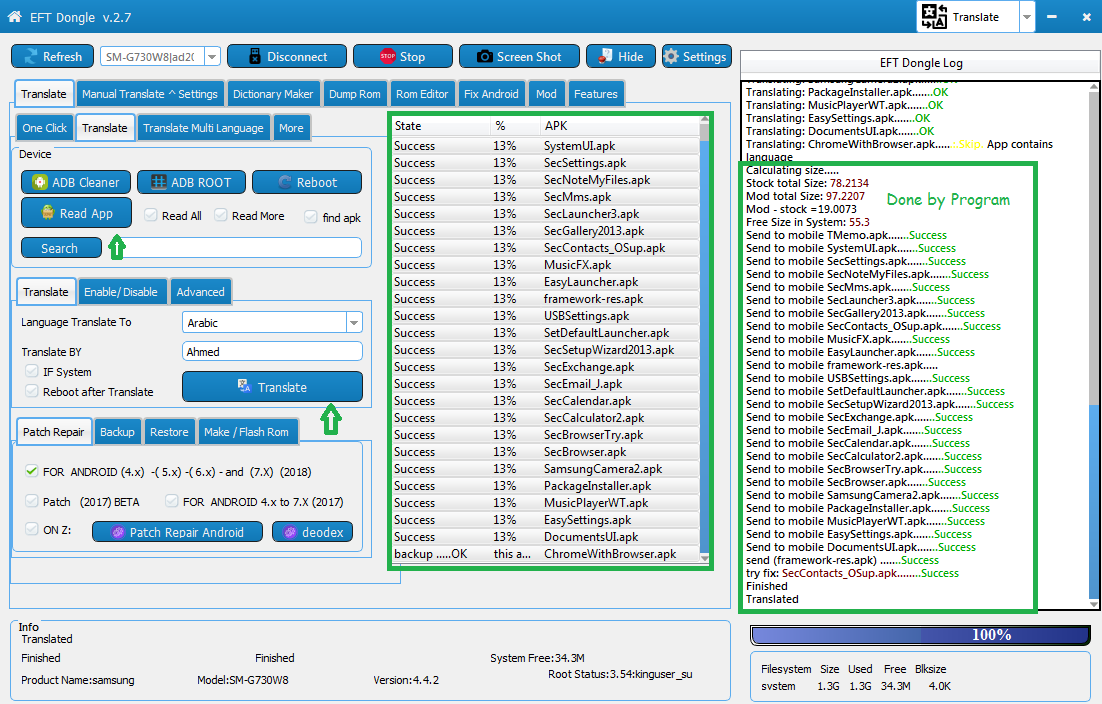Open the Dictionary Maker tab
Viewport: 1102px width, 704px height.
[x=273, y=93]
